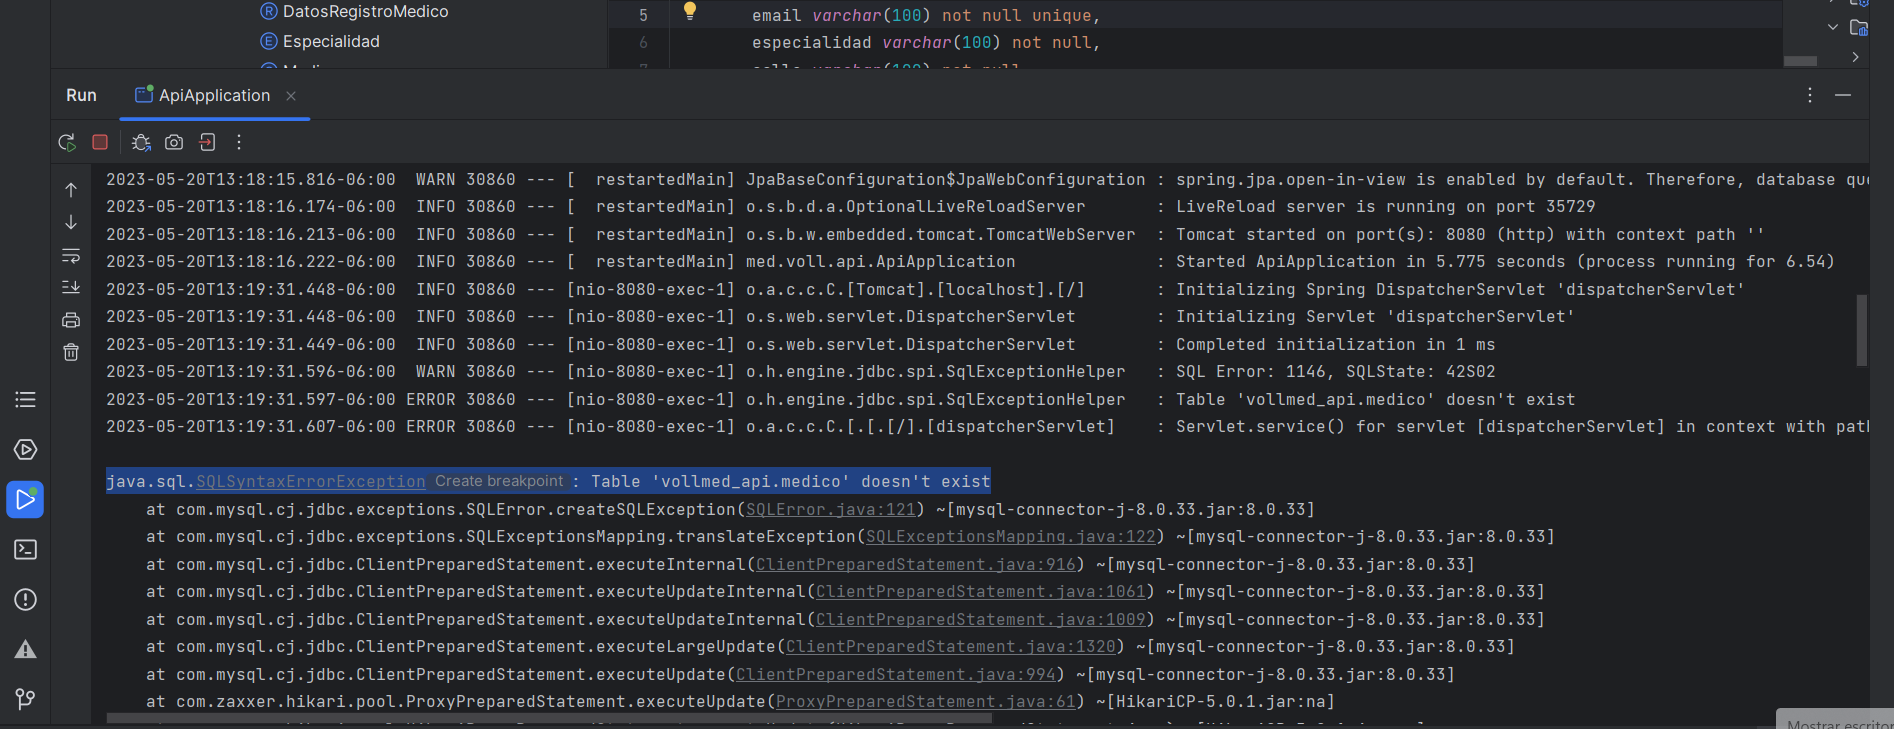
Task: Print the console output
Action: tap(71, 320)
